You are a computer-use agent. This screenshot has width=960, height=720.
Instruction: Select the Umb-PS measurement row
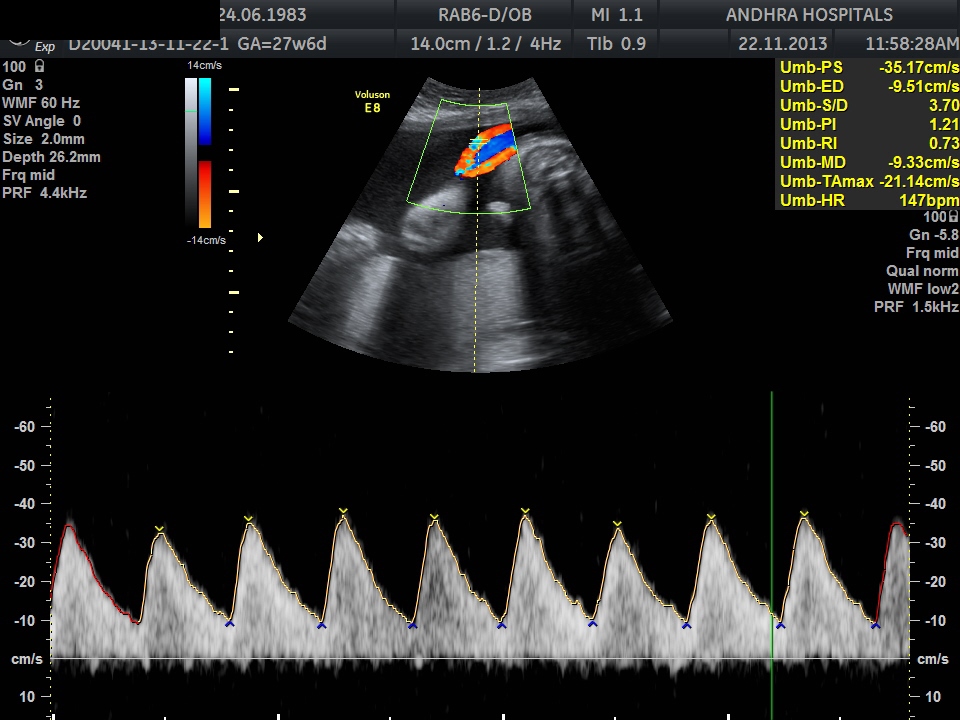[868, 68]
